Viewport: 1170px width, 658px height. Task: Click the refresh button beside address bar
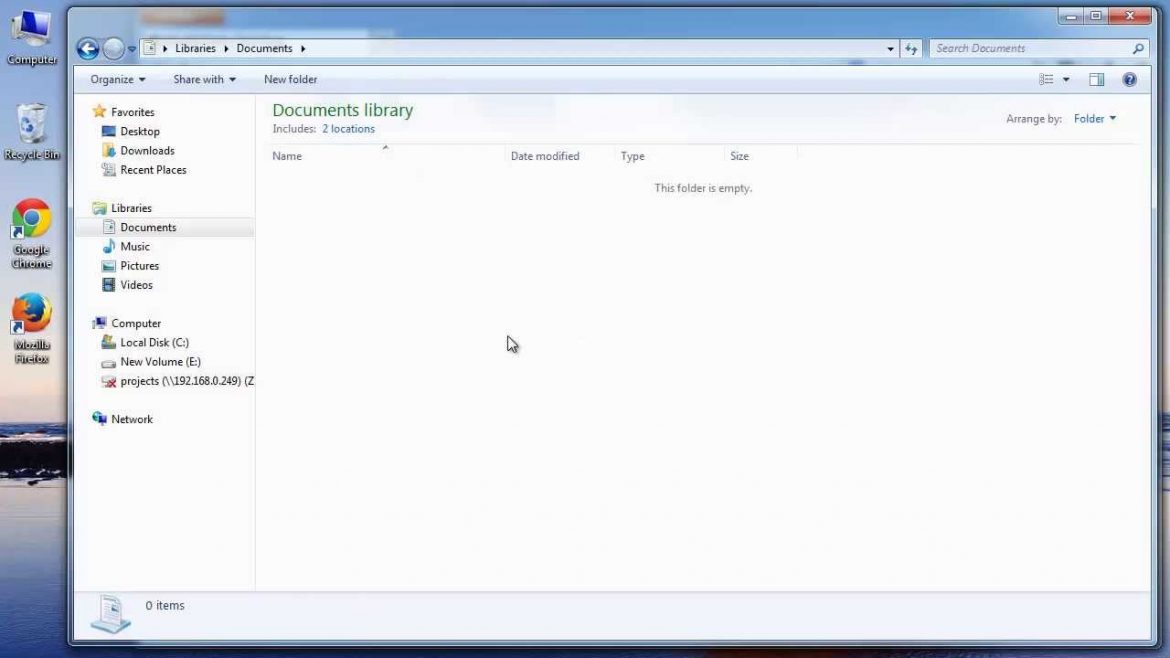[911, 48]
